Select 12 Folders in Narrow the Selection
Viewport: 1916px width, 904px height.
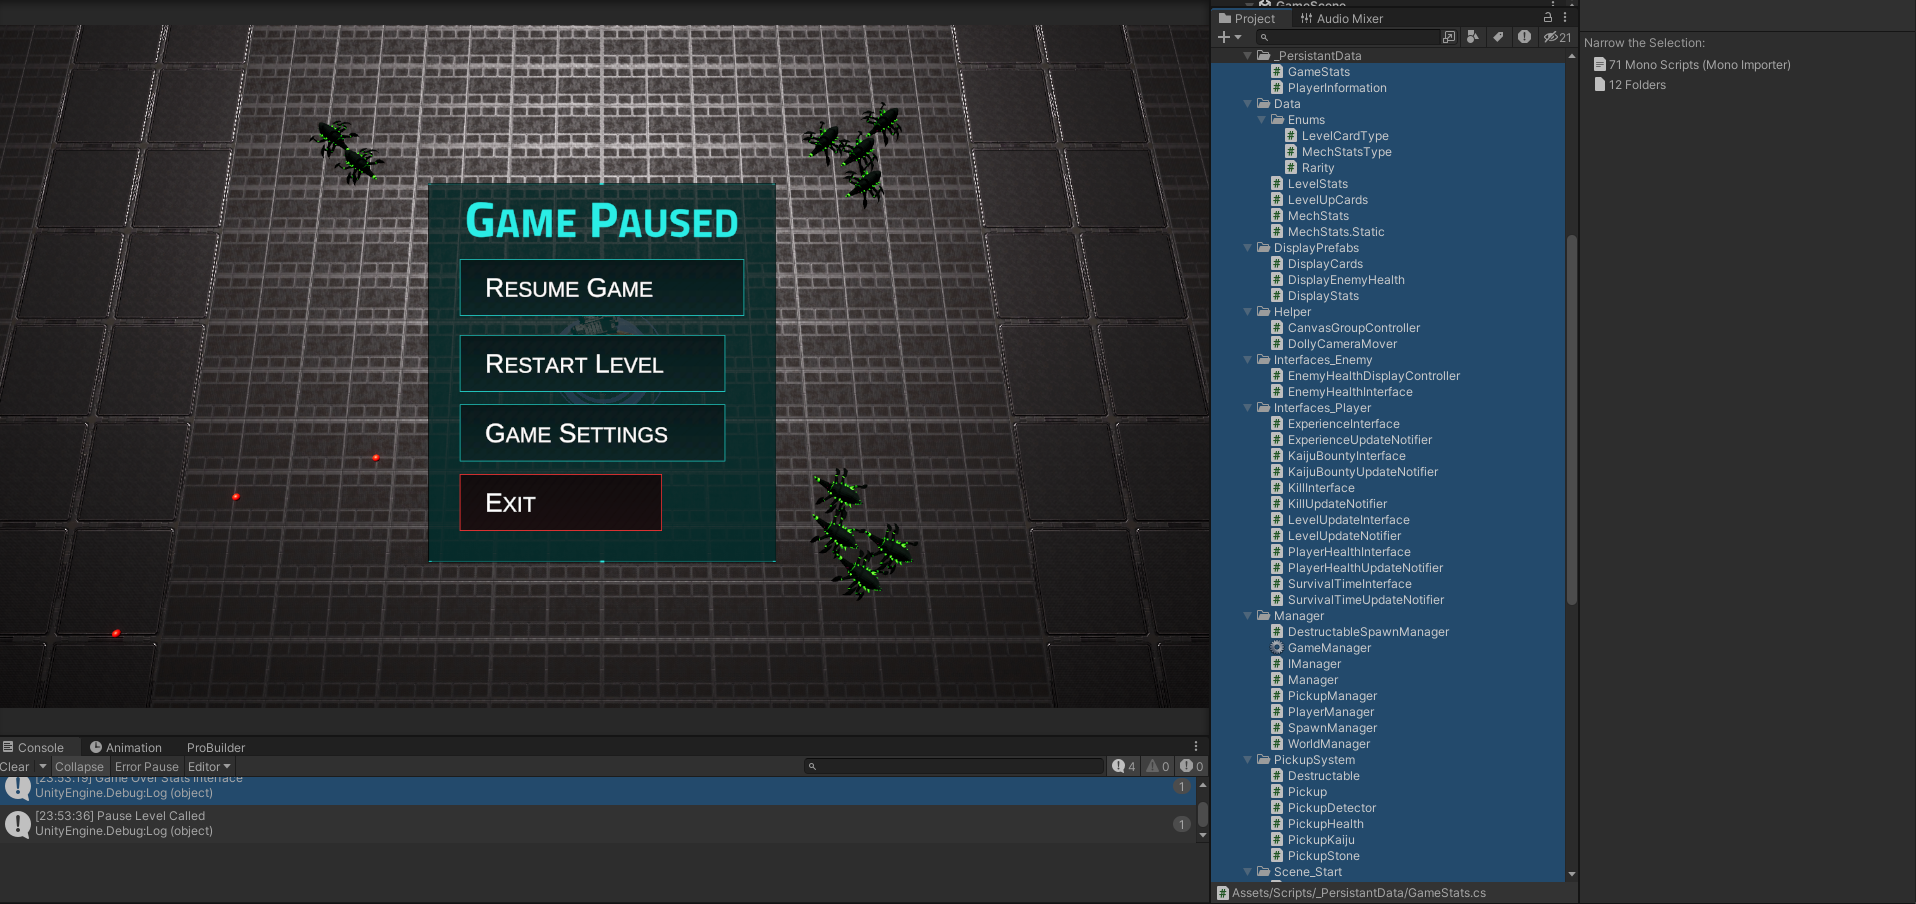(1630, 85)
